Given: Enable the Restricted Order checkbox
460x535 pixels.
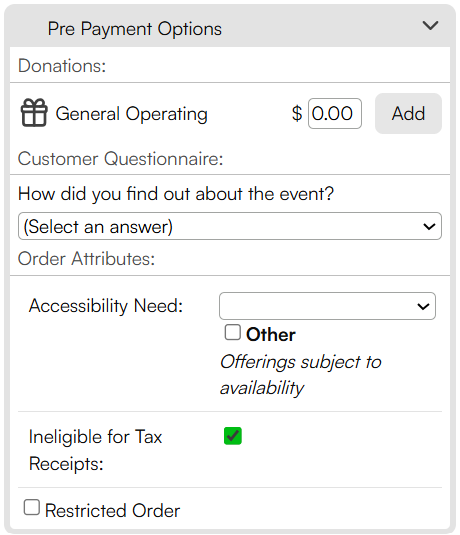Looking at the screenshot, I should point(32,507).
